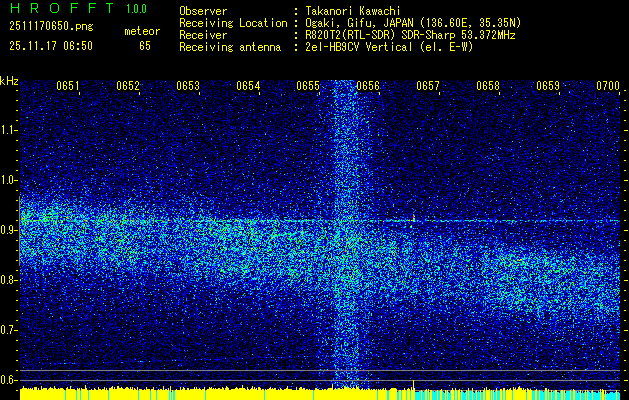The height and width of the screenshot is (400, 629).
Task: Click the Receiver field label
Action: (203, 35)
